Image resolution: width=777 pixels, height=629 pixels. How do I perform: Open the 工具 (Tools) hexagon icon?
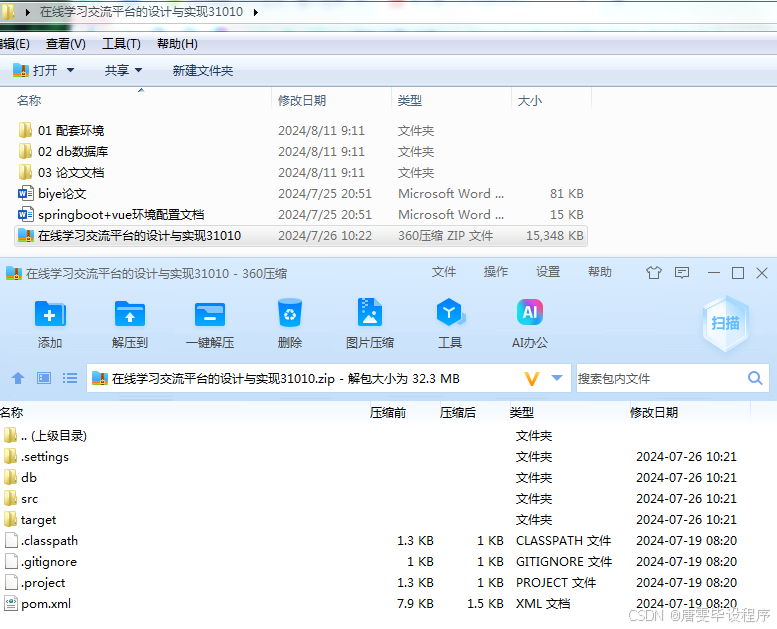click(x=450, y=312)
